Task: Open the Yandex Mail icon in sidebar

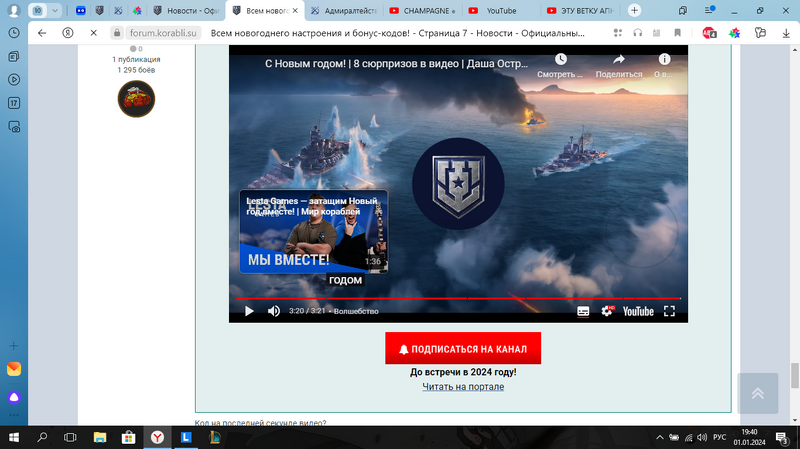Action: tap(14, 369)
